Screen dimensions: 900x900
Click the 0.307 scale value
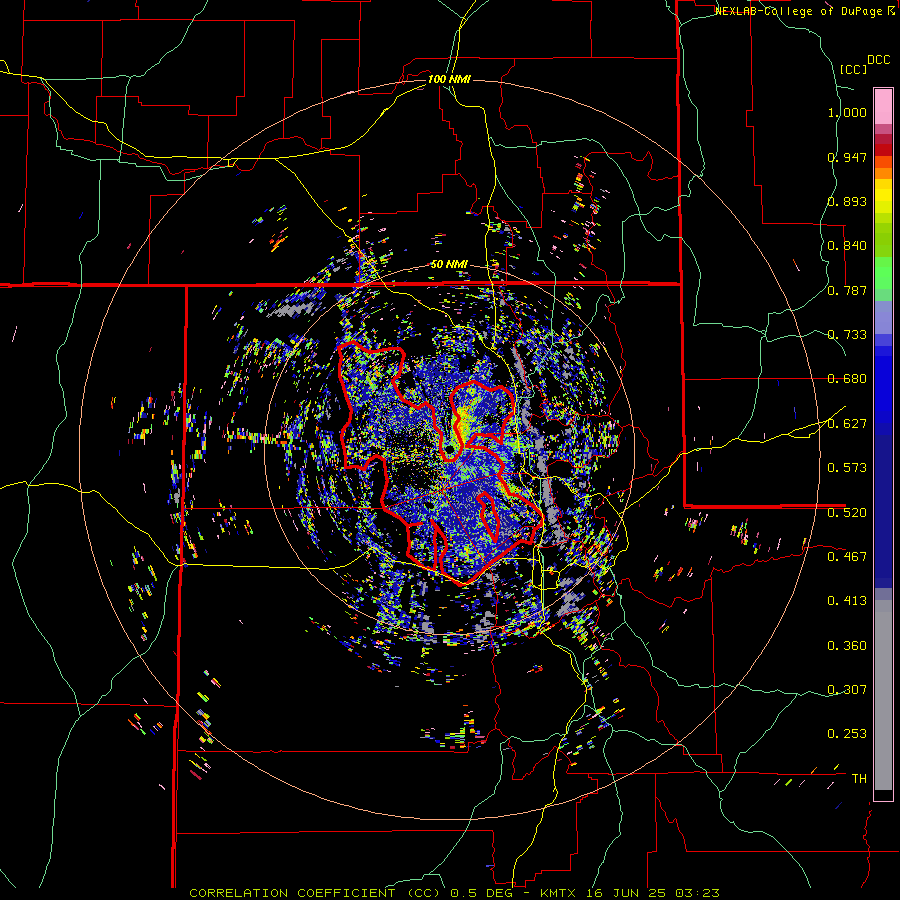pos(847,690)
